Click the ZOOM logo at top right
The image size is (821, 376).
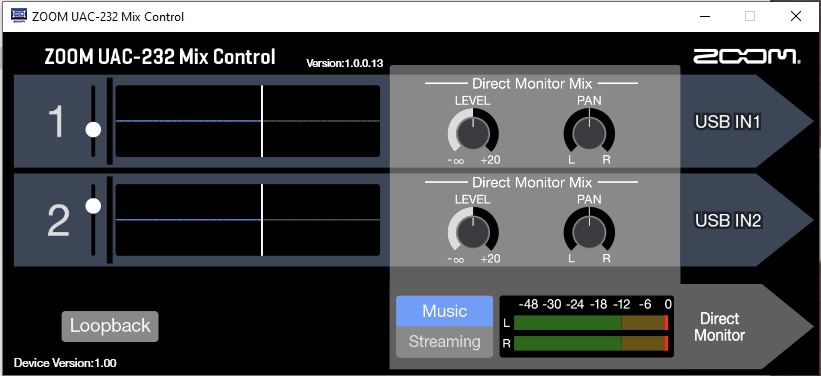(x=747, y=57)
